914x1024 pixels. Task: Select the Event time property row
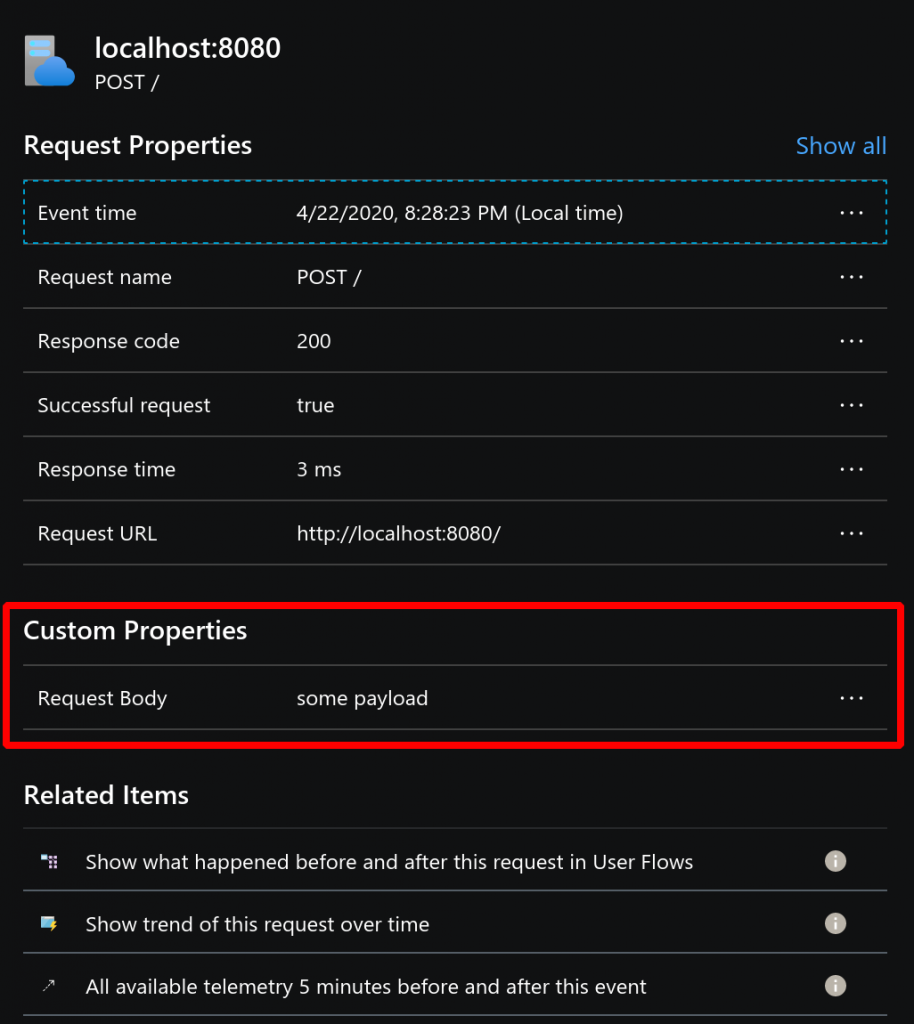pos(455,212)
